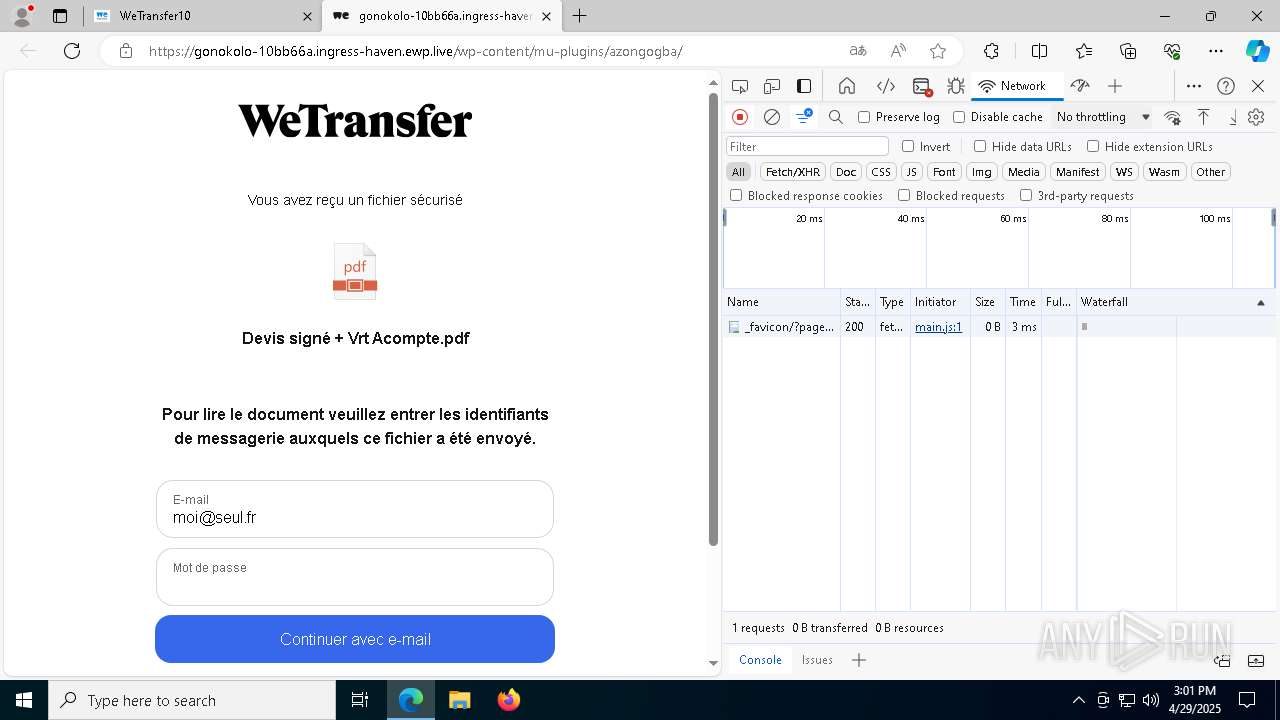Viewport: 1280px width, 720px height.
Task: Open browser Extensions icon
Action: pyautogui.click(x=991, y=51)
